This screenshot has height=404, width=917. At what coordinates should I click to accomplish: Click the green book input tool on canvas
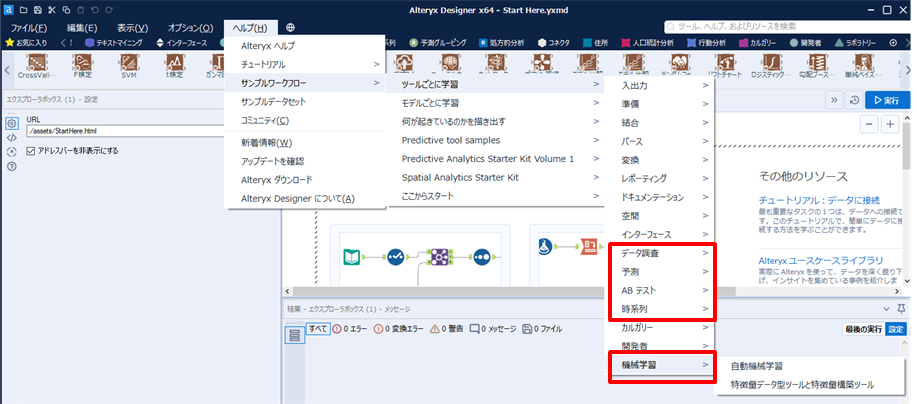[351, 257]
